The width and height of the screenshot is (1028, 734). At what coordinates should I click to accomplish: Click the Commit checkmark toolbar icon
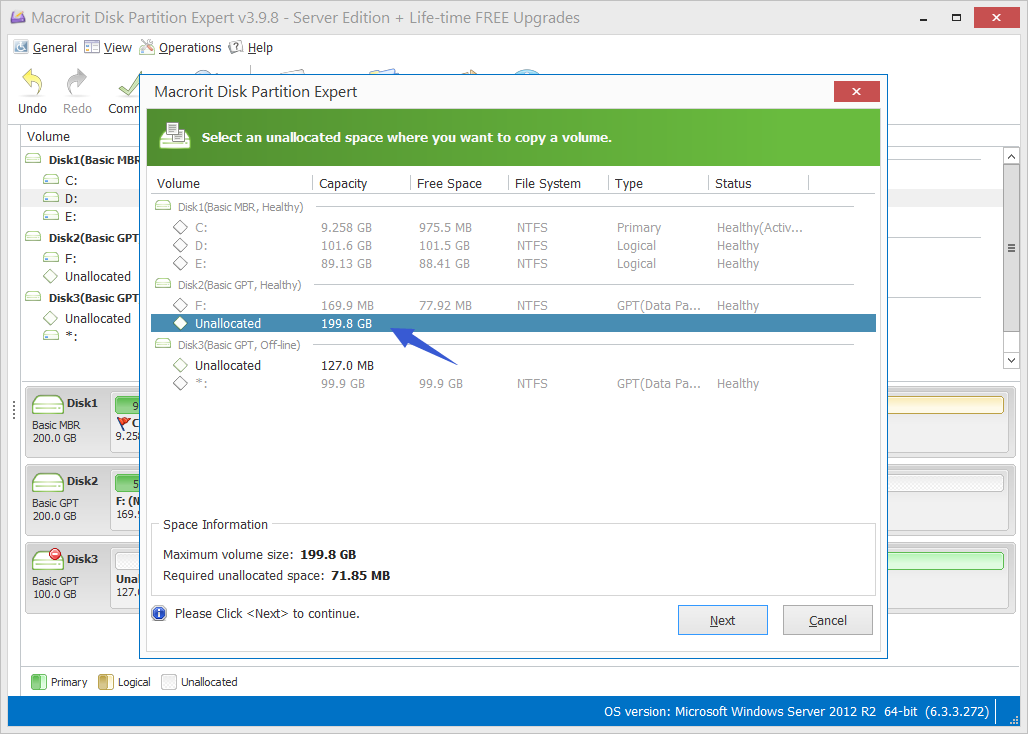tap(128, 84)
